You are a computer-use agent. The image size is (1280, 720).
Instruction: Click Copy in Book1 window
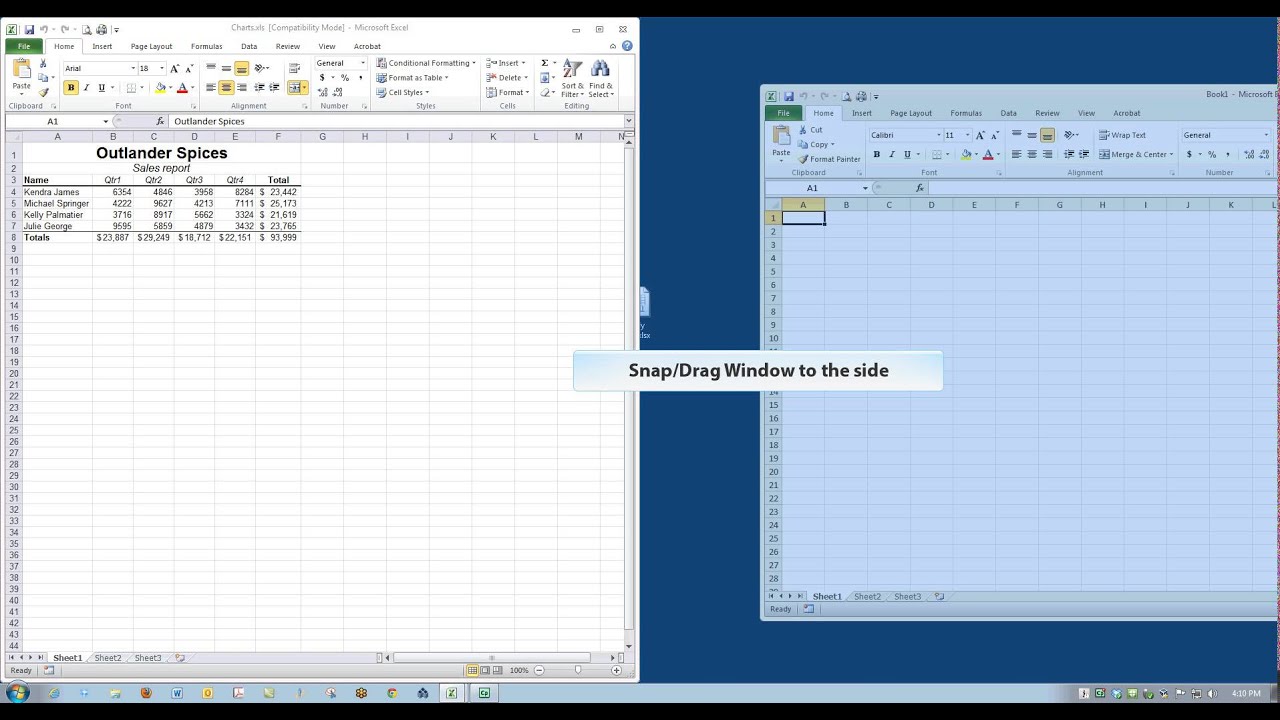pyautogui.click(x=816, y=144)
